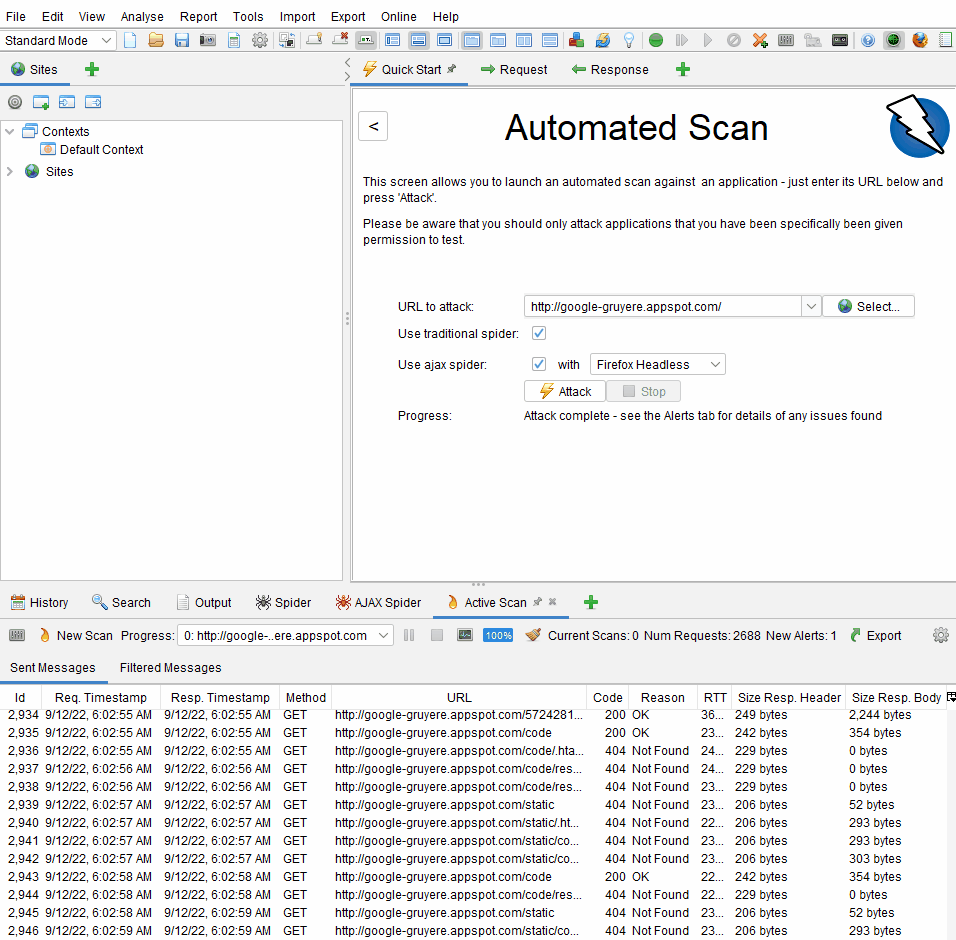Open Session Properties document icon
The image size is (956, 940).
click(234, 40)
